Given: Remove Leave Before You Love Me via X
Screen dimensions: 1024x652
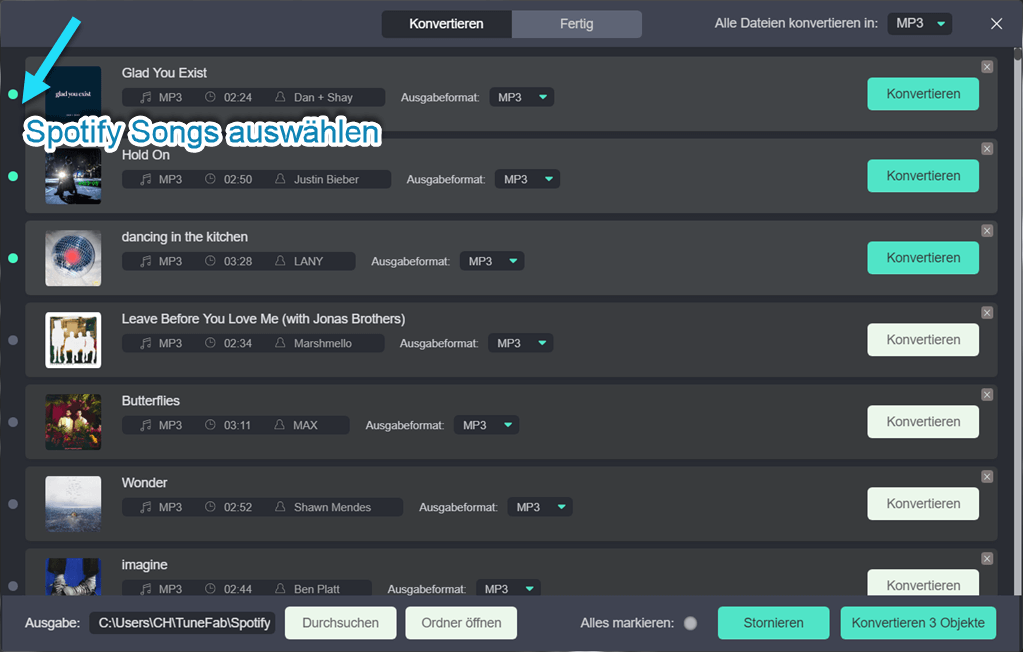Looking at the screenshot, I should (987, 313).
